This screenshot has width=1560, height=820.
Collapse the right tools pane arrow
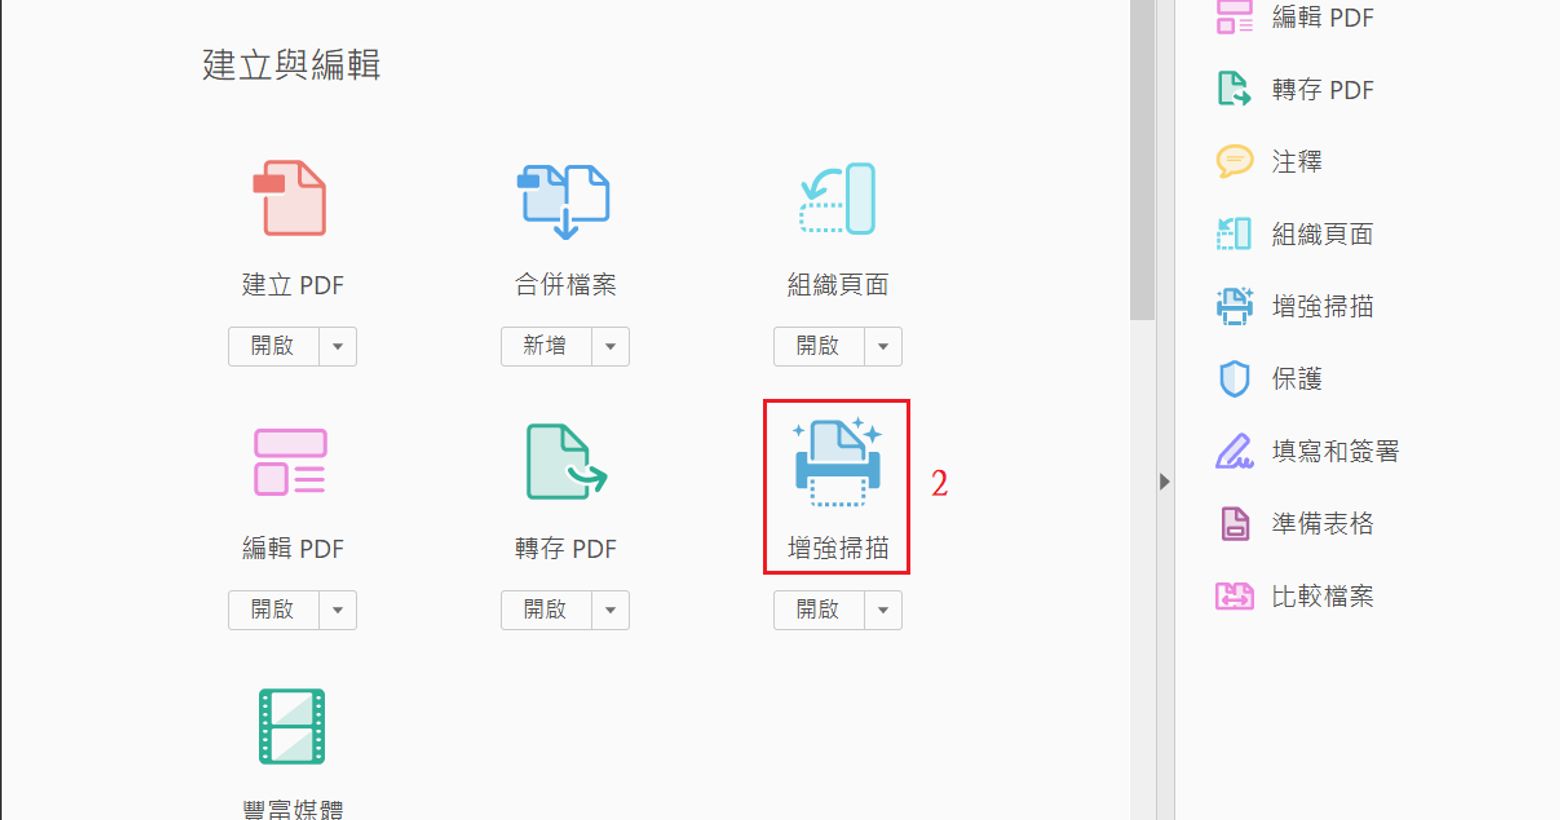point(1164,482)
